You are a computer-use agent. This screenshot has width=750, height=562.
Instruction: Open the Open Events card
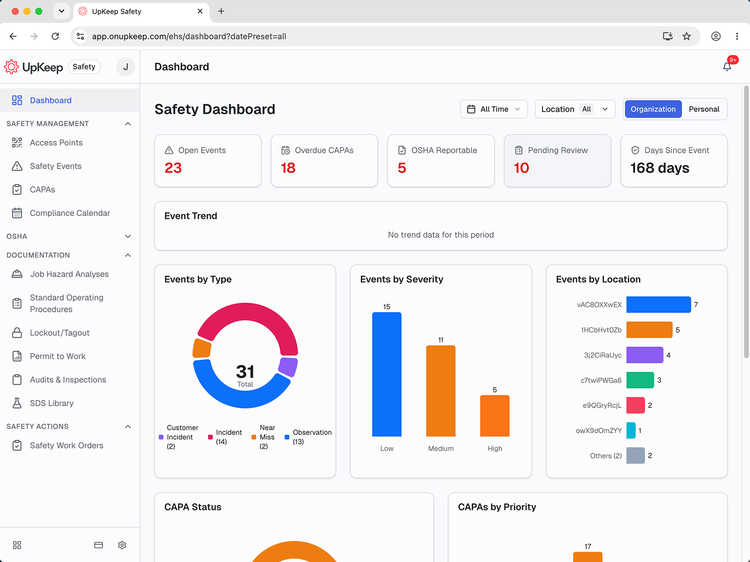point(208,160)
